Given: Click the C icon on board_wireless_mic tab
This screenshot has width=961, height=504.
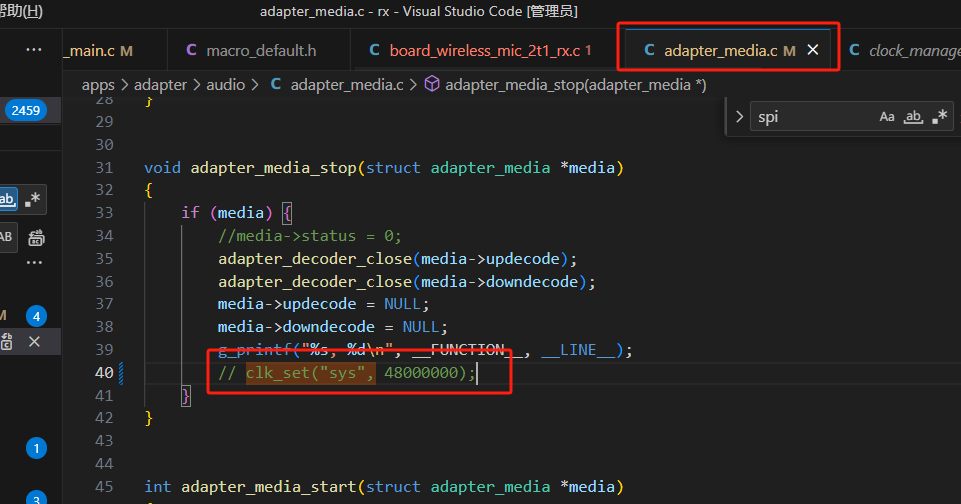Looking at the screenshot, I should (x=374, y=50).
